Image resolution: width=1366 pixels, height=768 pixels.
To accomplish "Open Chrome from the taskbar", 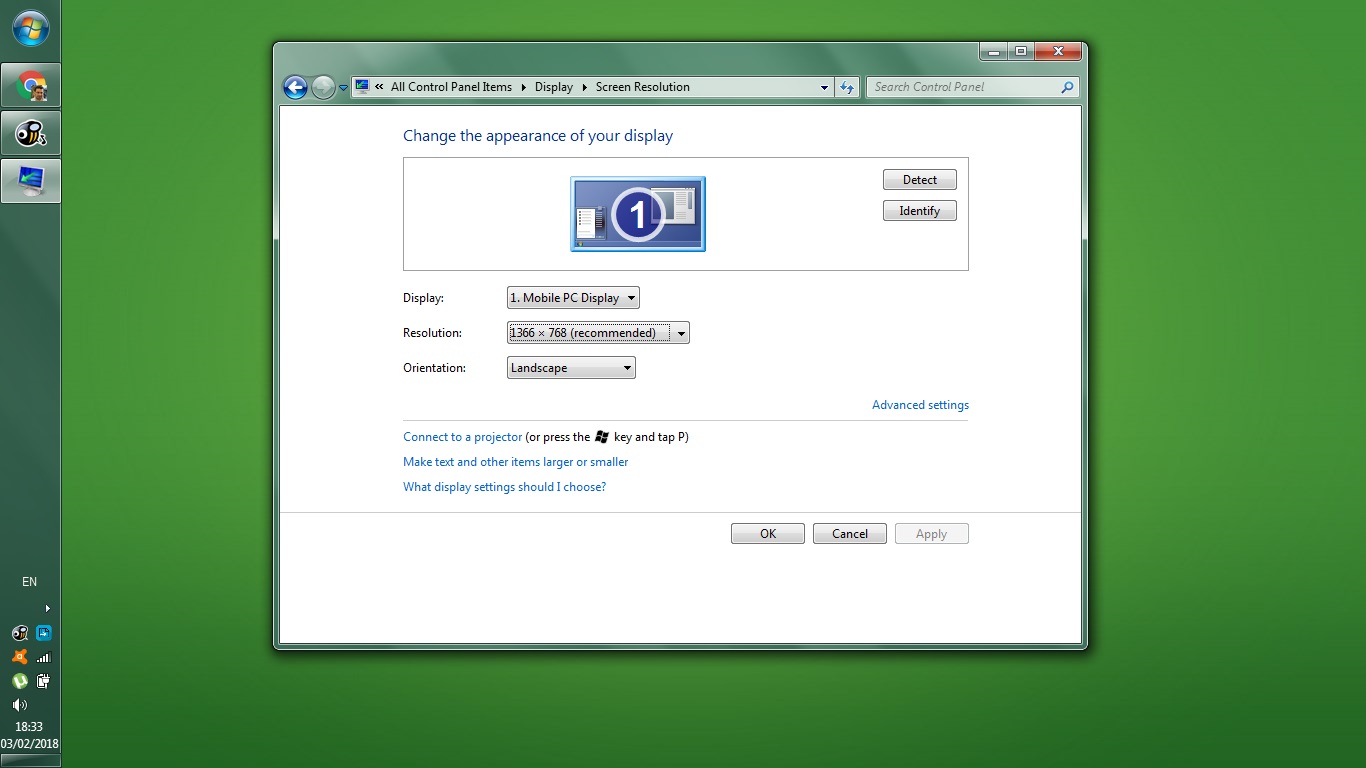I will tap(31, 85).
